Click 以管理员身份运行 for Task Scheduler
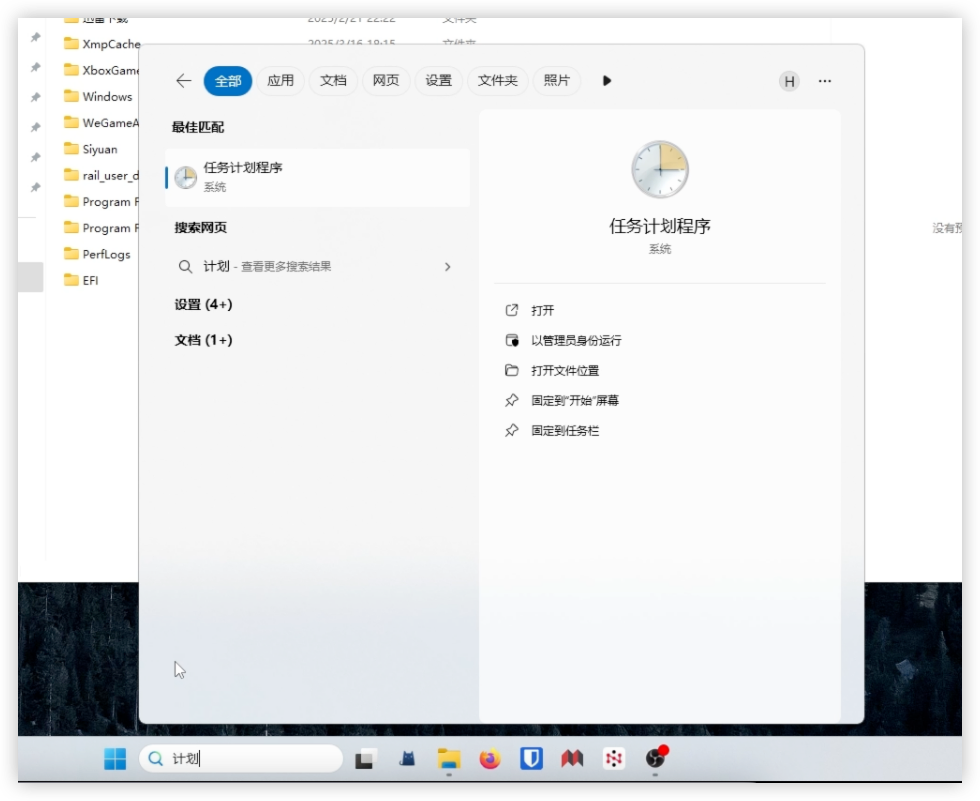The width and height of the screenshot is (980, 801). [576, 341]
